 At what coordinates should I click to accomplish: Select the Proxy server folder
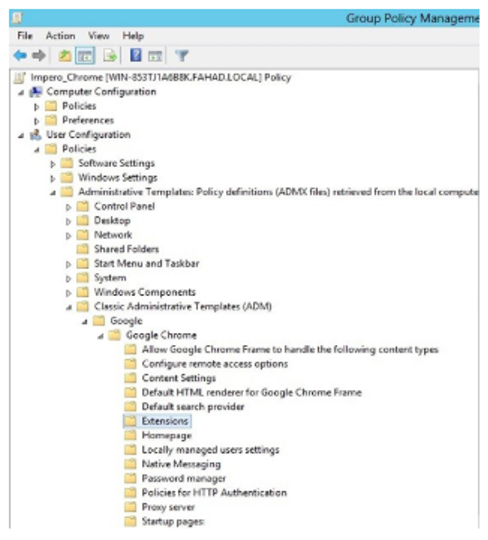pos(168,507)
